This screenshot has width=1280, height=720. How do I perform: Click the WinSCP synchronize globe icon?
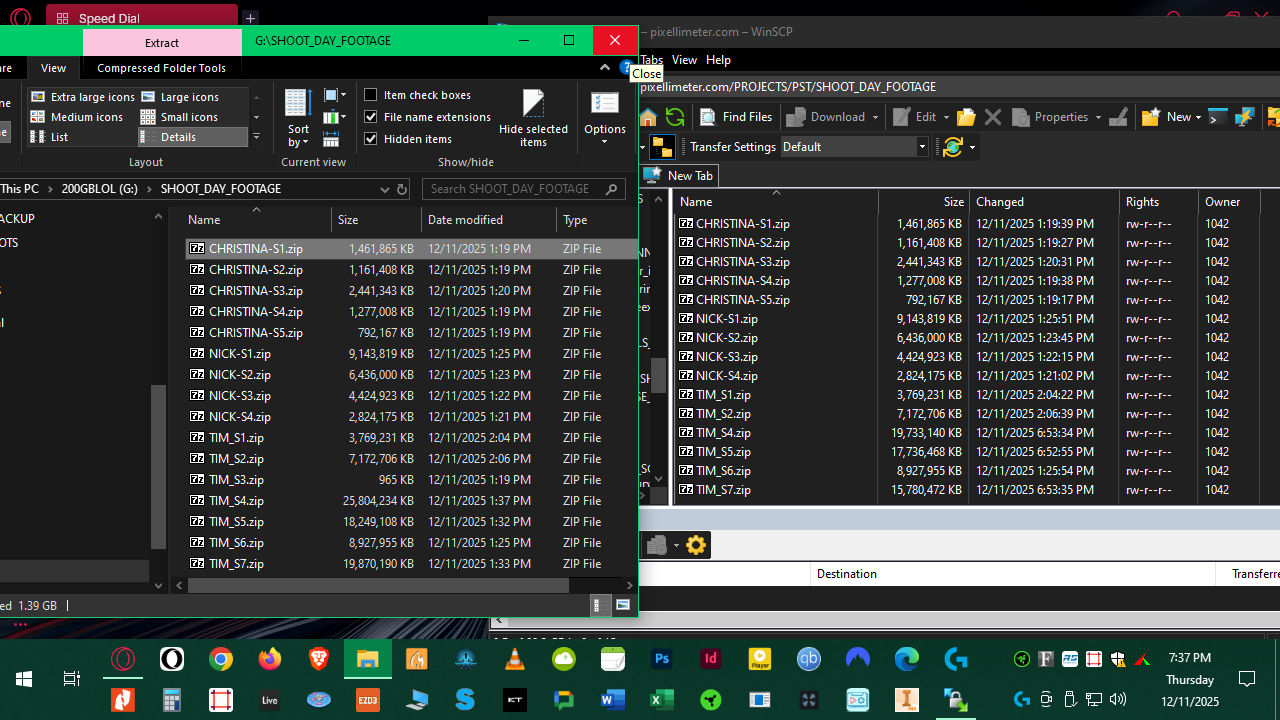pos(952,147)
